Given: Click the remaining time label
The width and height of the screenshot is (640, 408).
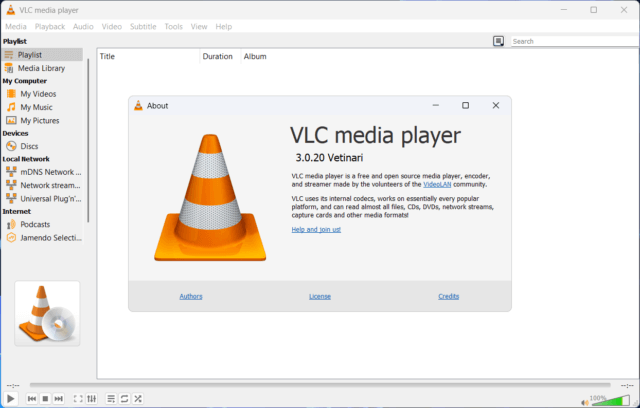Looking at the screenshot, I should pos(627,385).
